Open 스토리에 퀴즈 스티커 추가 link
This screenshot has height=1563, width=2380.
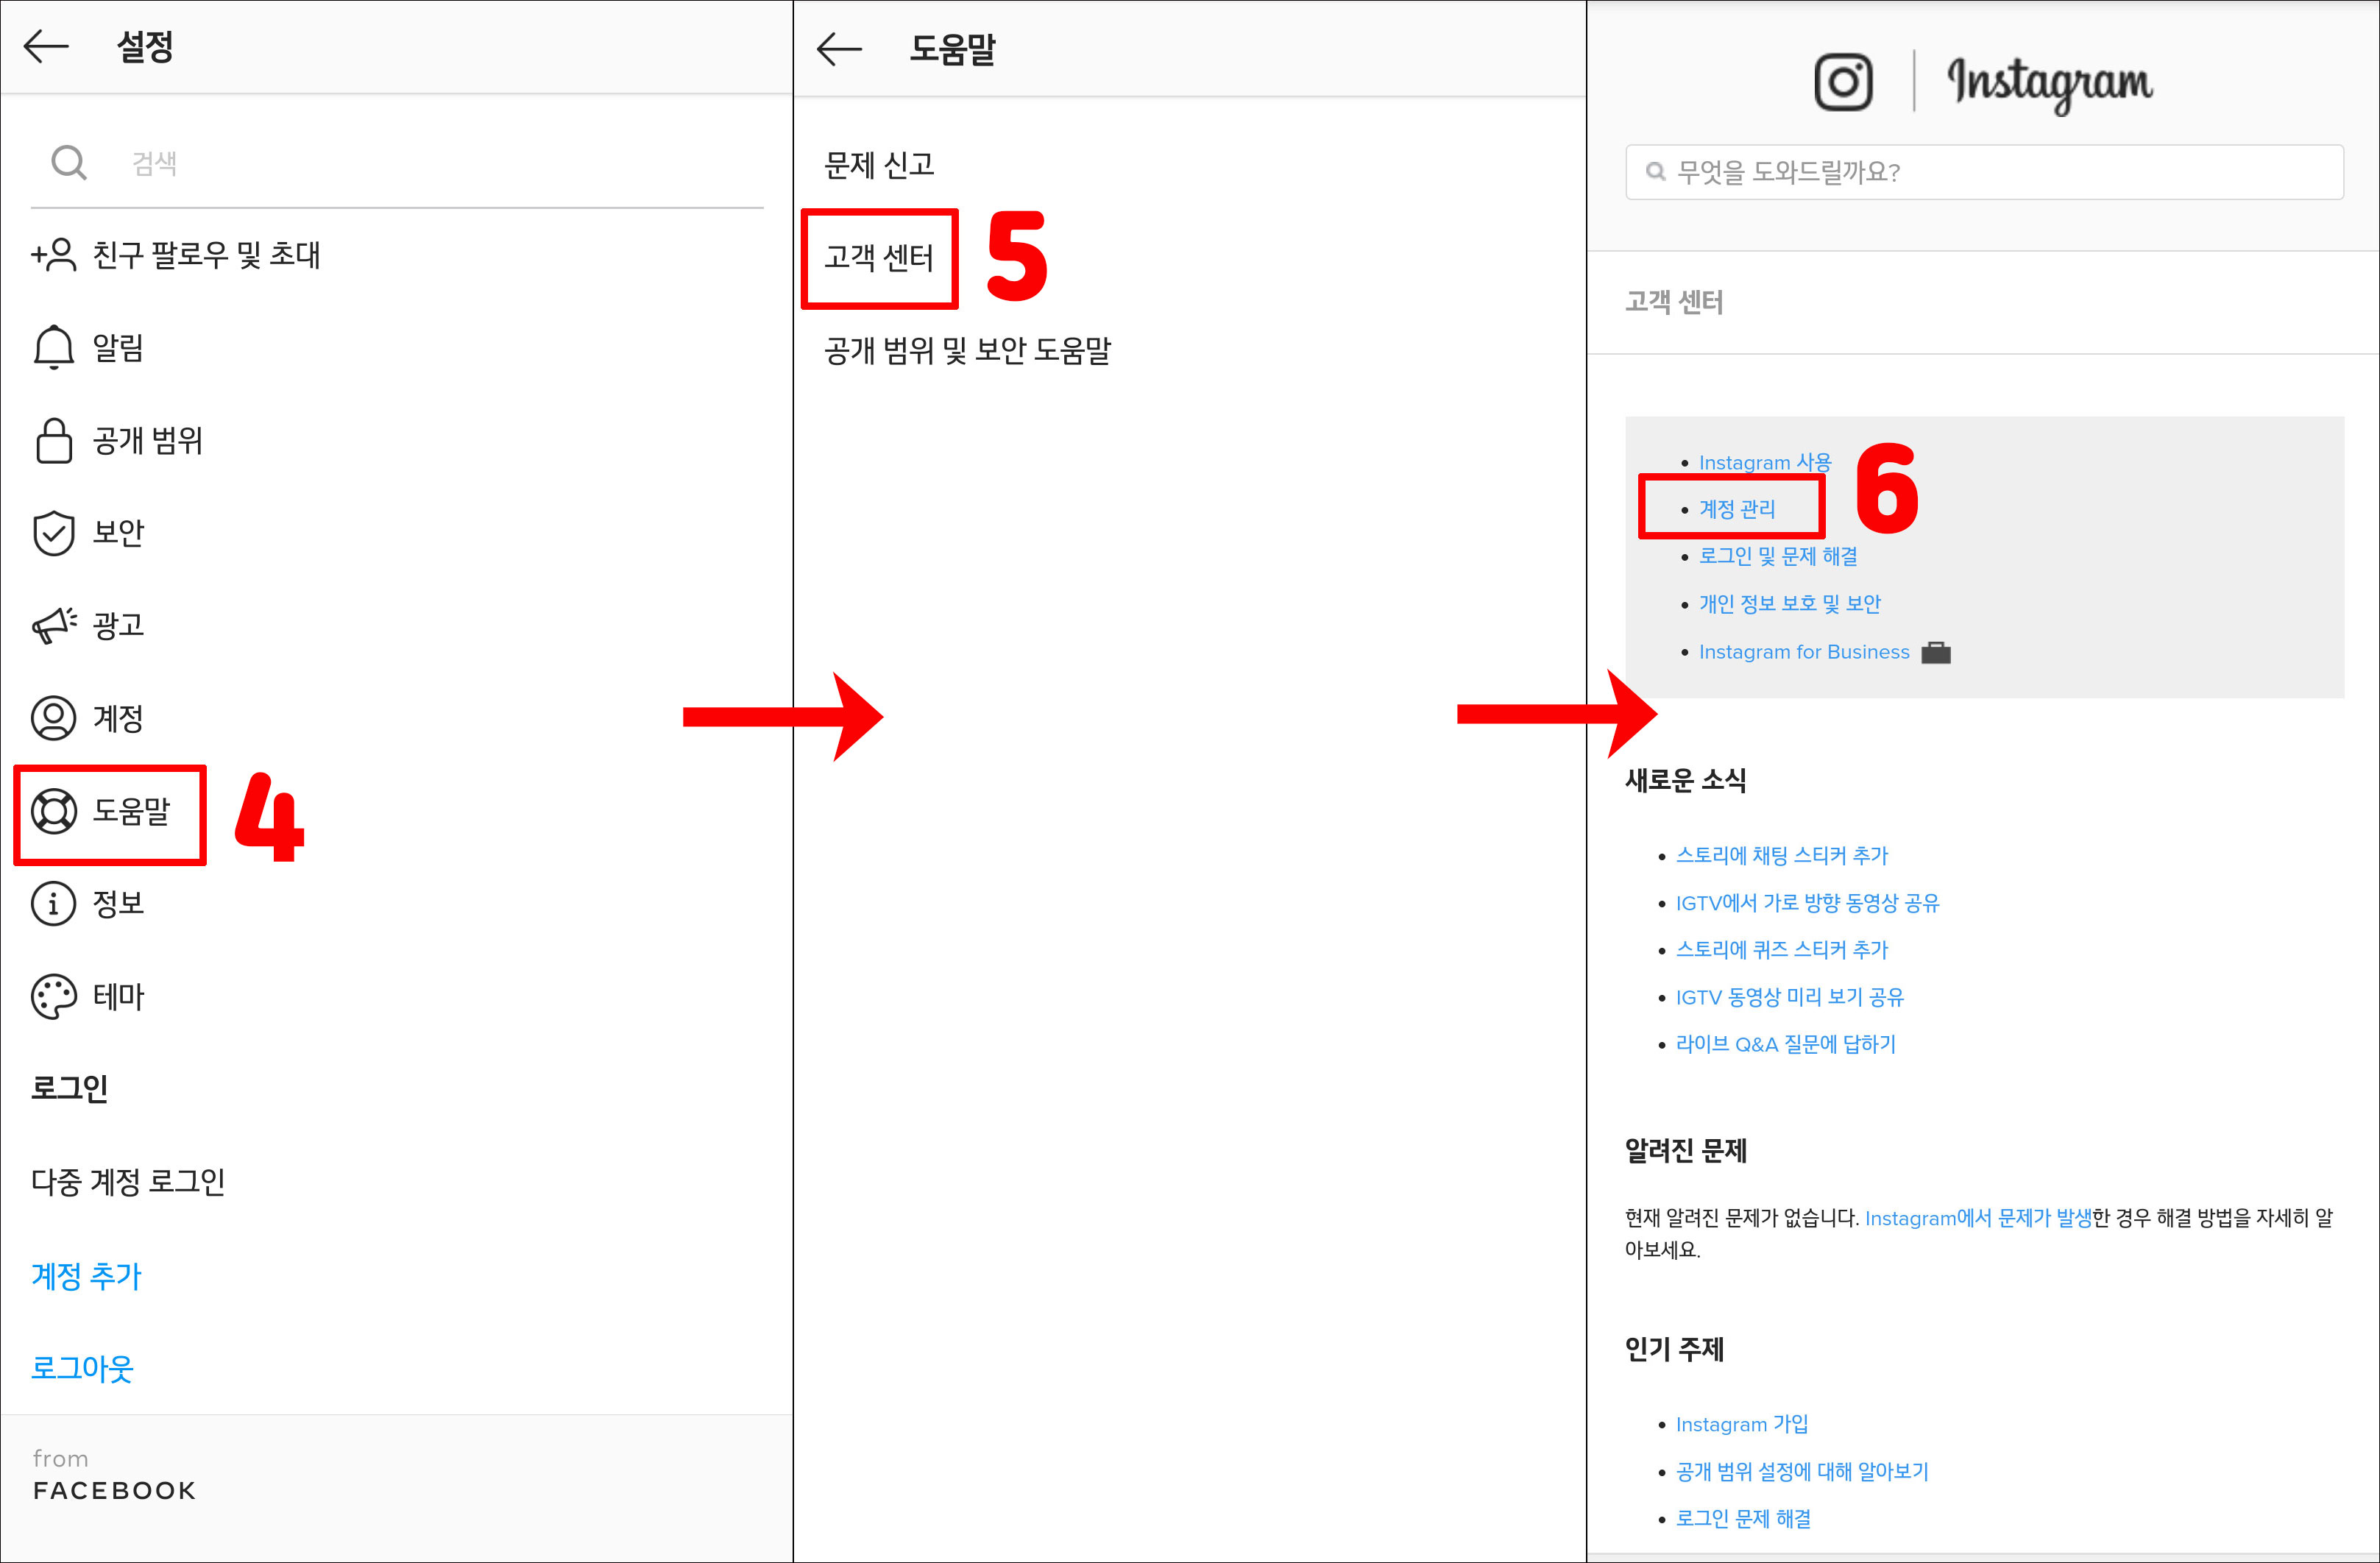[x=1782, y=950]
